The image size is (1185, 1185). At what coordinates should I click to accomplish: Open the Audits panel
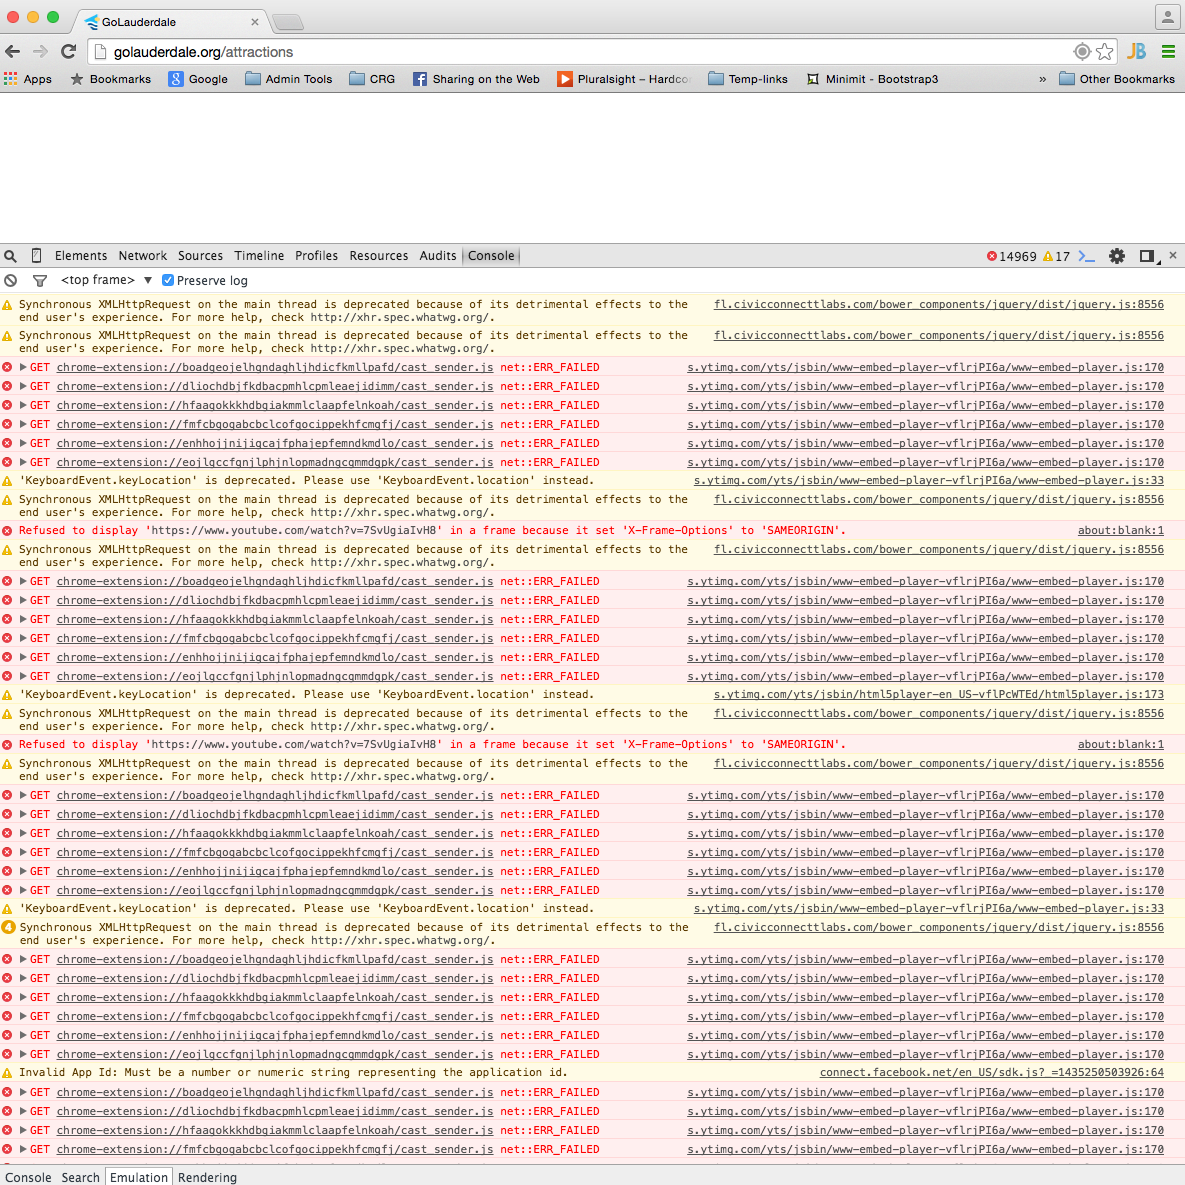[438, 255]
